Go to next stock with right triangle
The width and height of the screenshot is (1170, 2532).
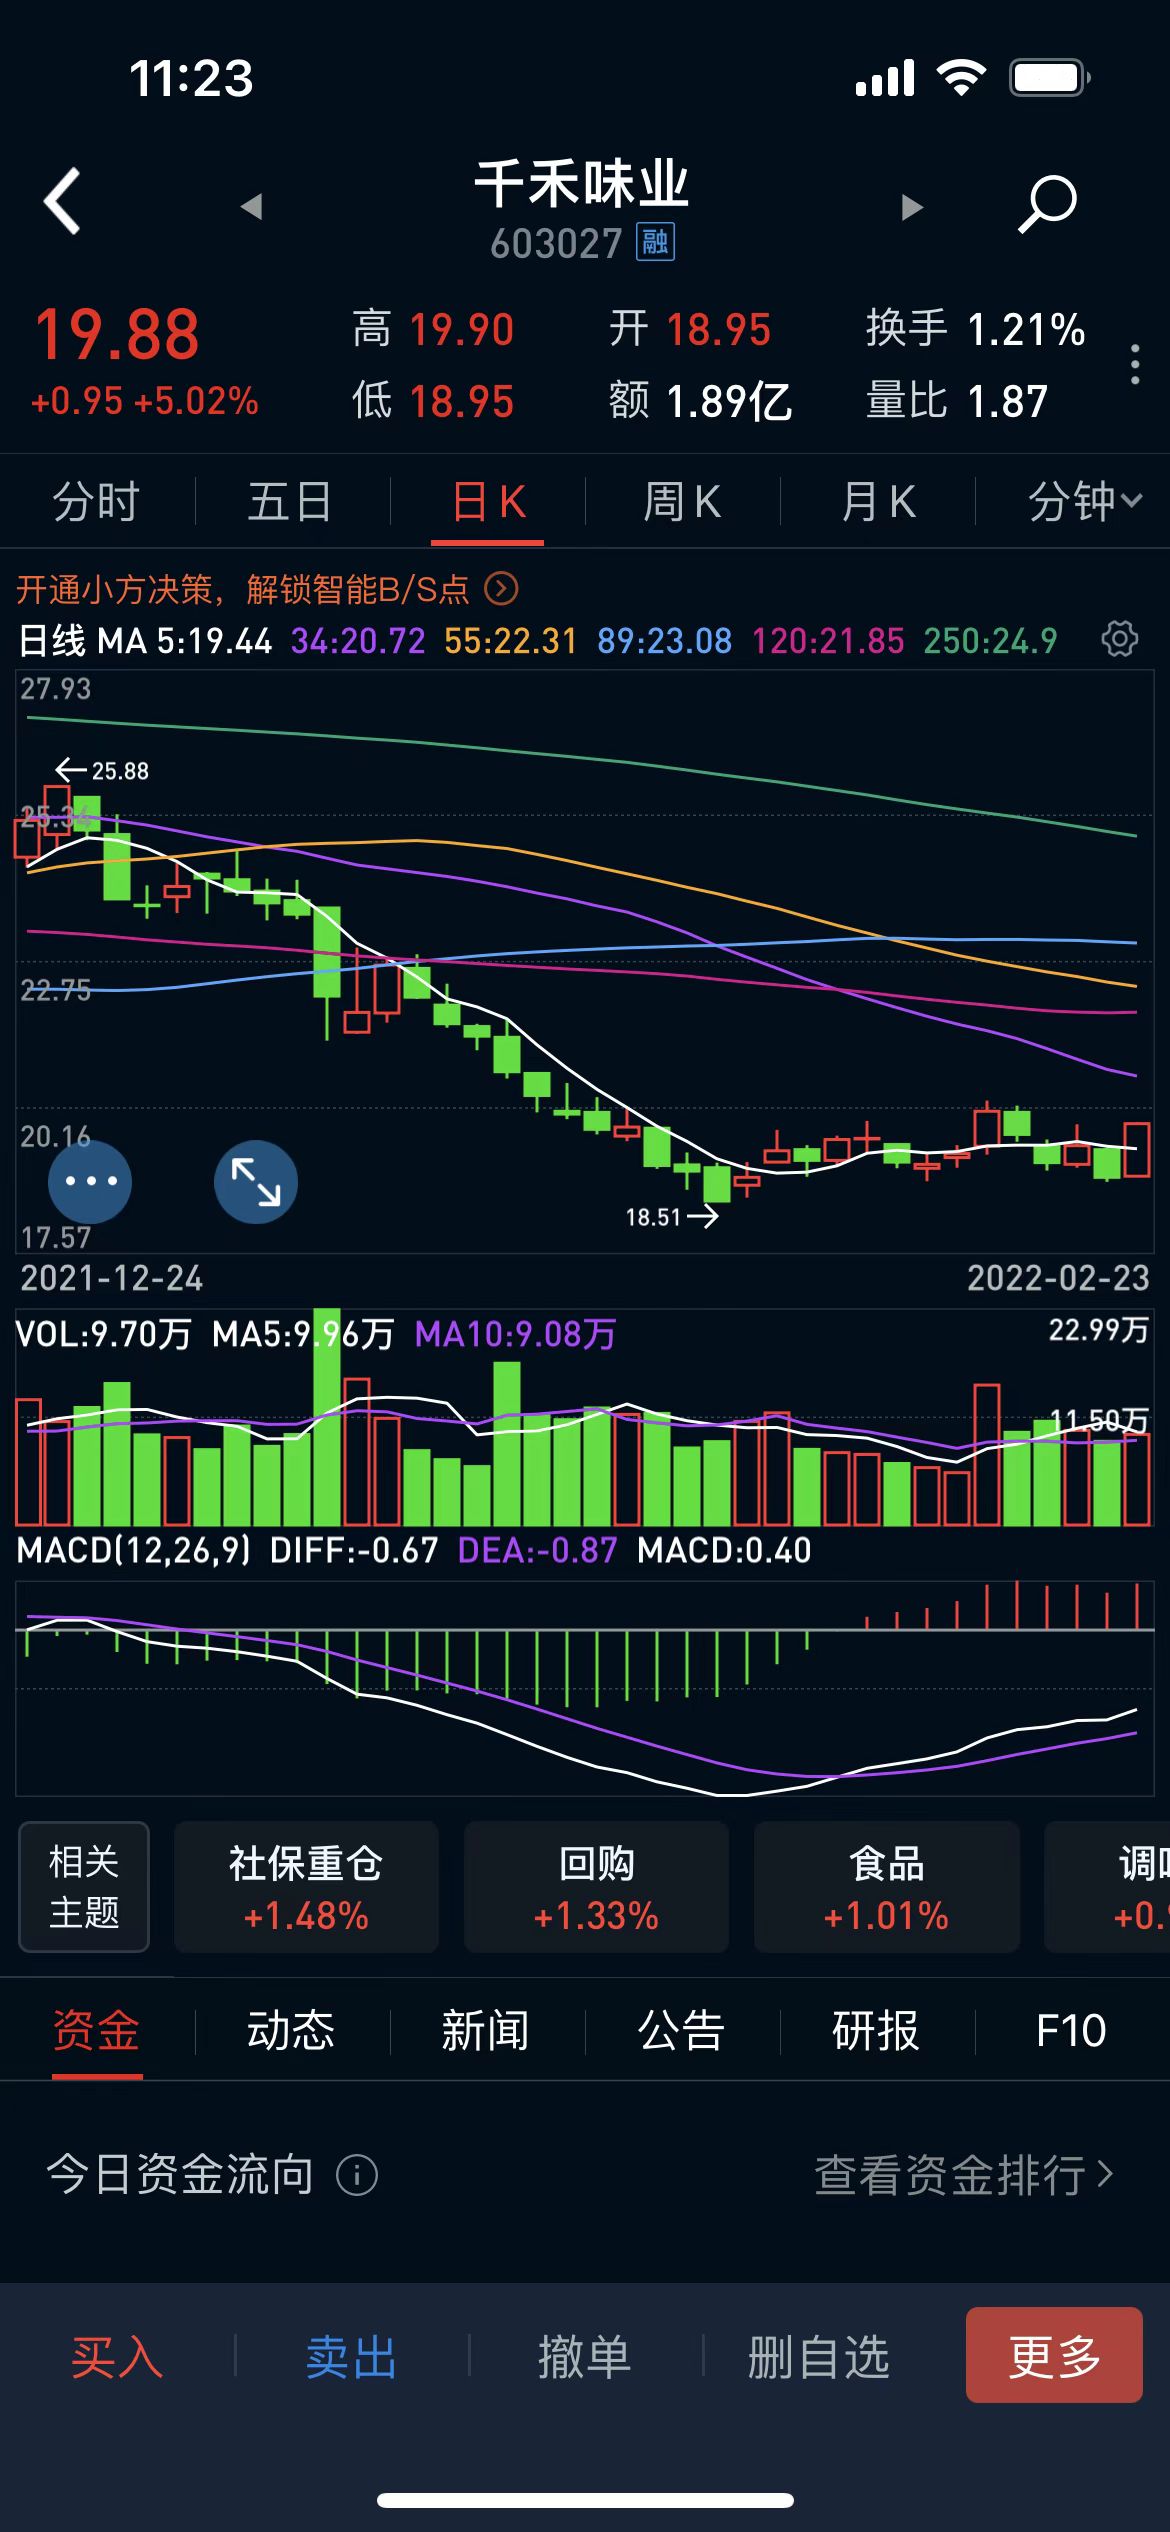pos(911,206)
